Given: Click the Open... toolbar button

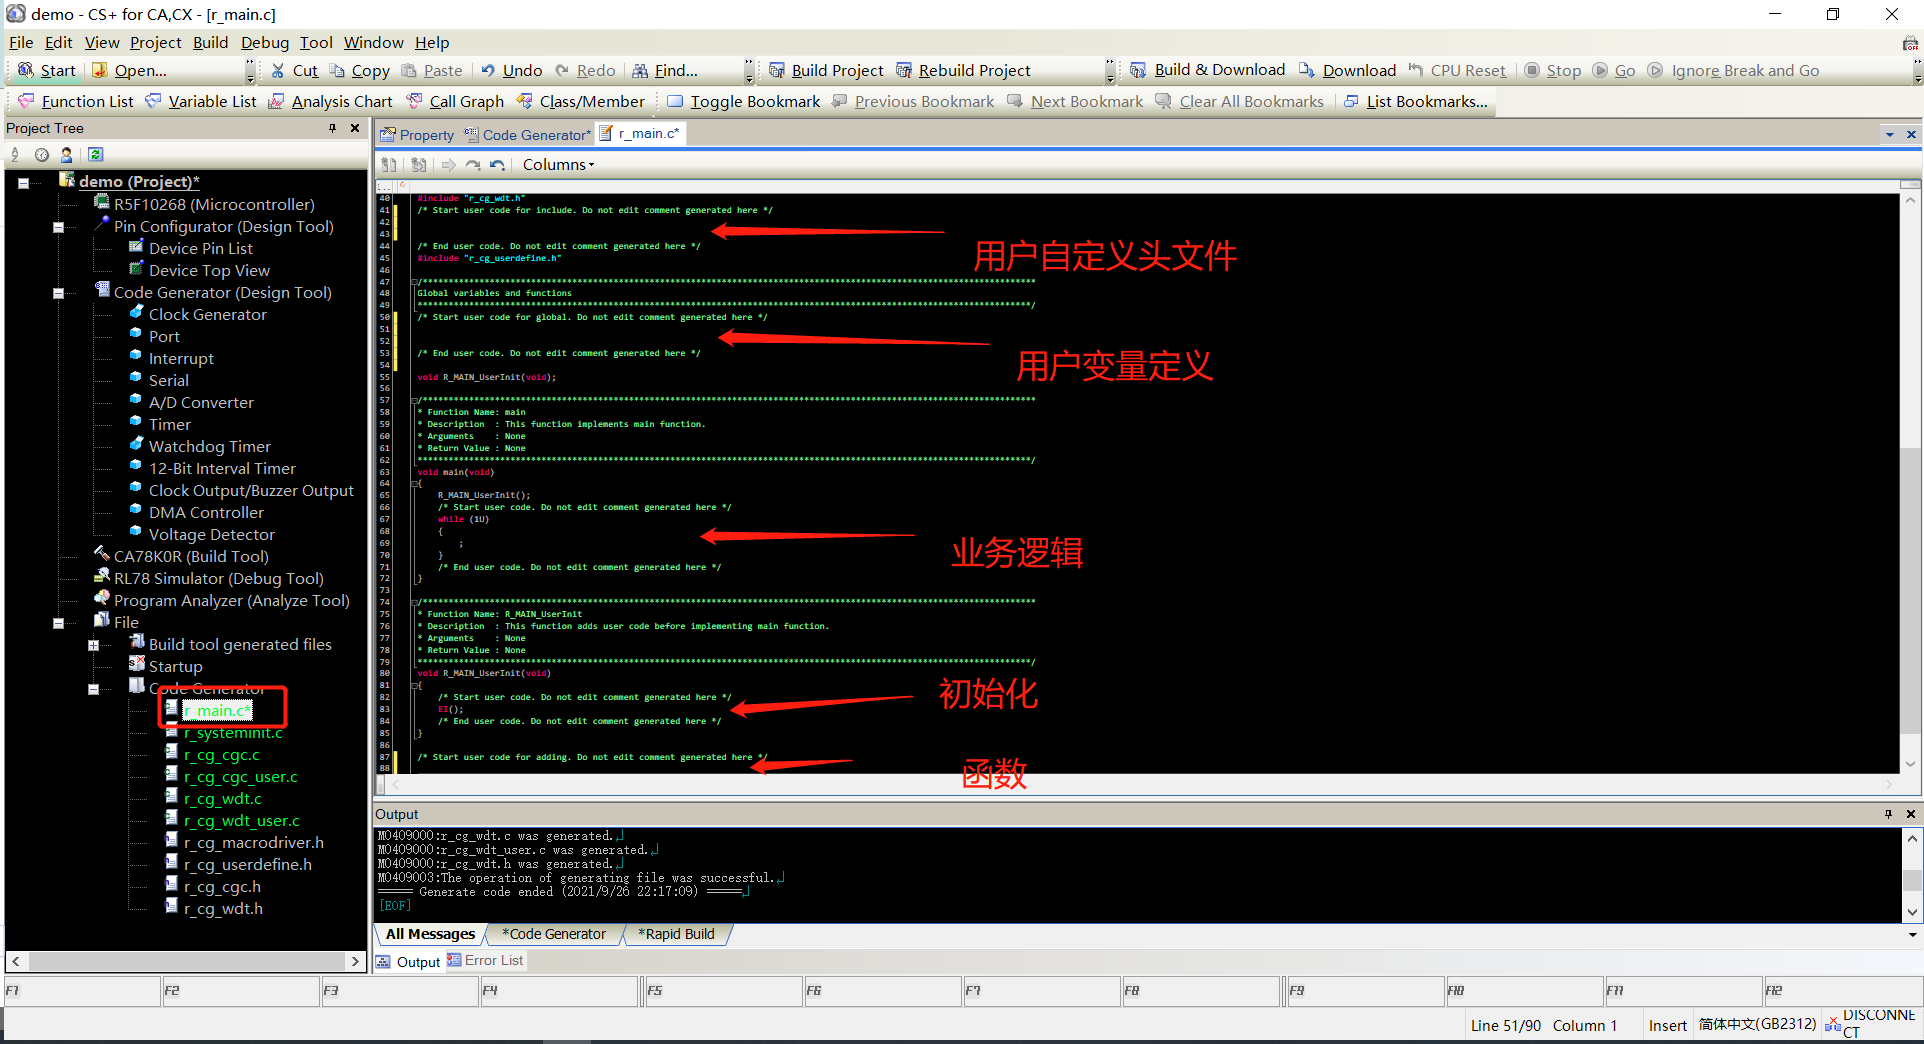Looking at the screenshot, I should (x=129, y=70).
